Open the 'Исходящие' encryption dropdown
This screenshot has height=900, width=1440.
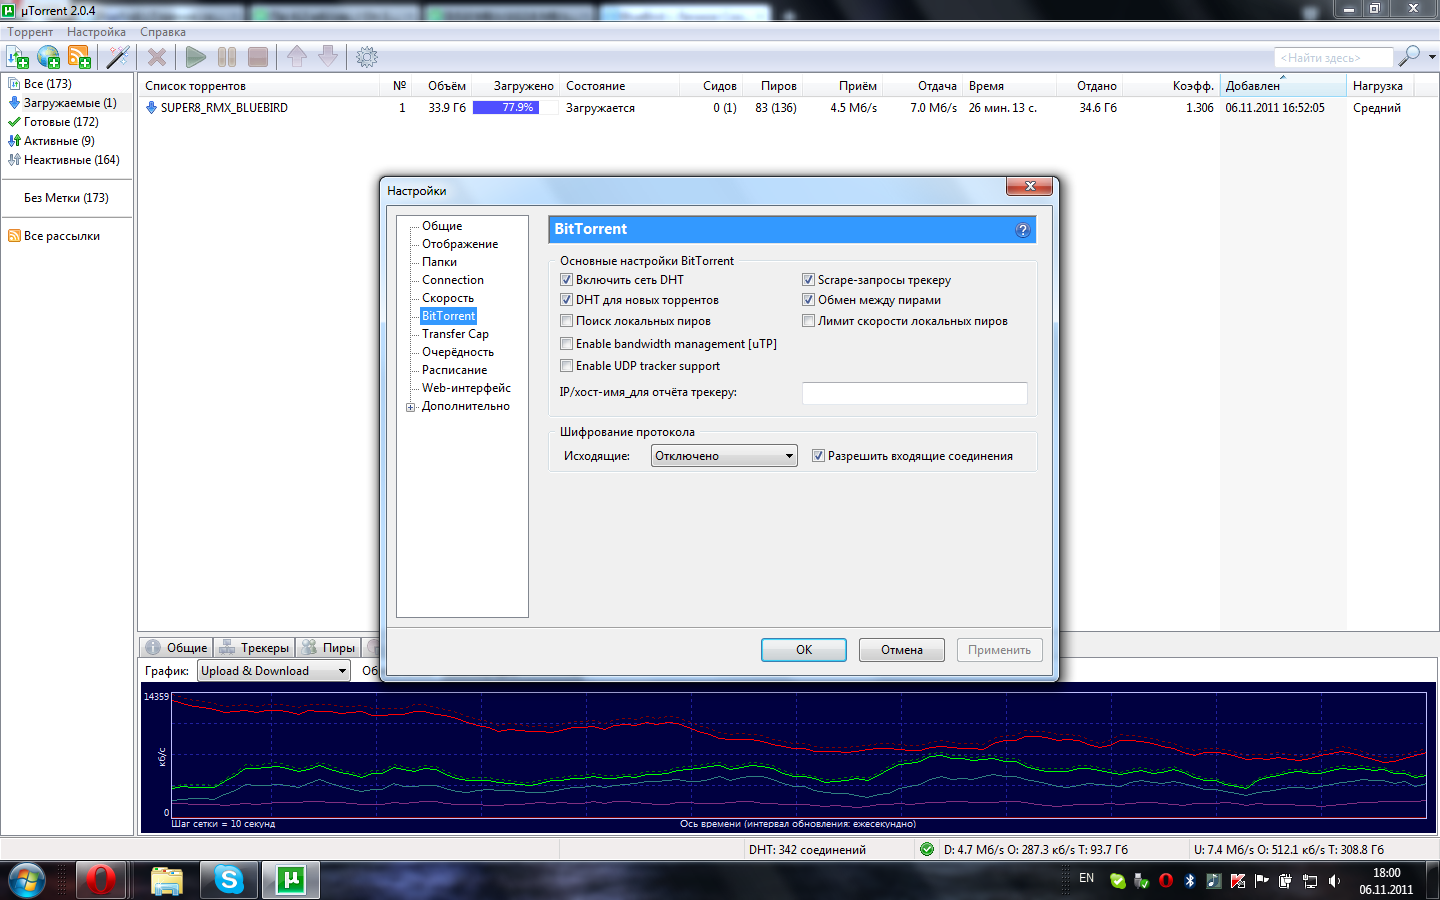click(724, 456)
